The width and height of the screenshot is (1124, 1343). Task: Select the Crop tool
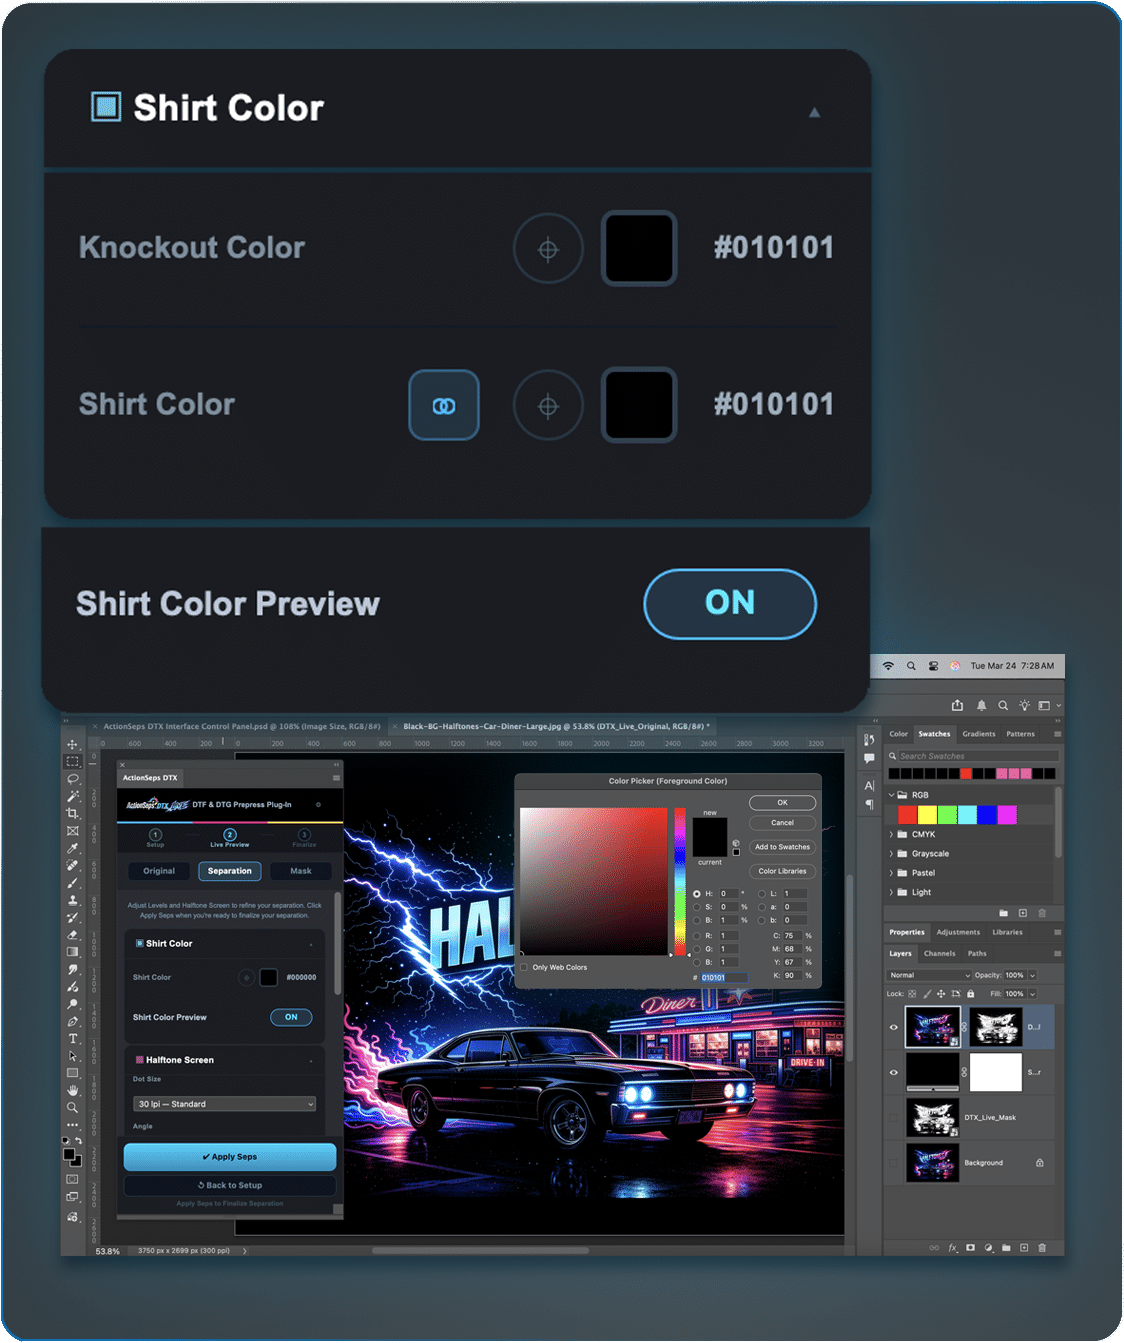pyautogui.click(x=72, y=813)
